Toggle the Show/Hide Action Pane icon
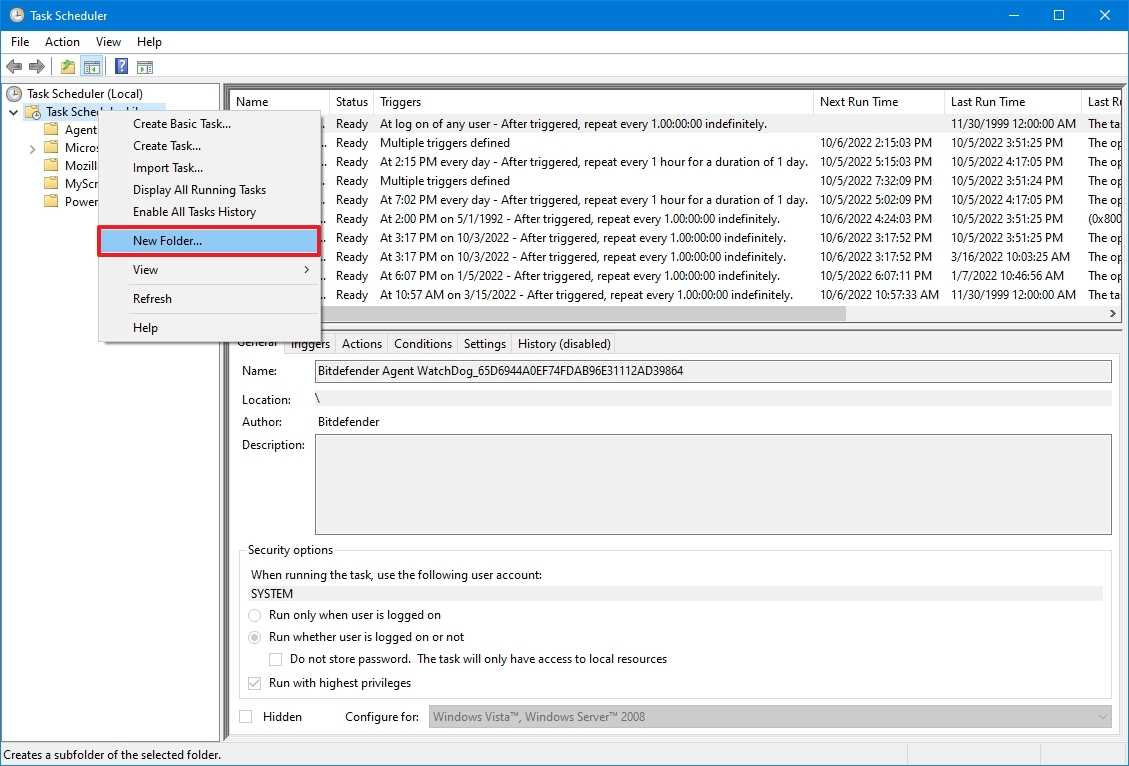Image resolution: width=1129 pixels, height=766 pixels. pos(145,67)
